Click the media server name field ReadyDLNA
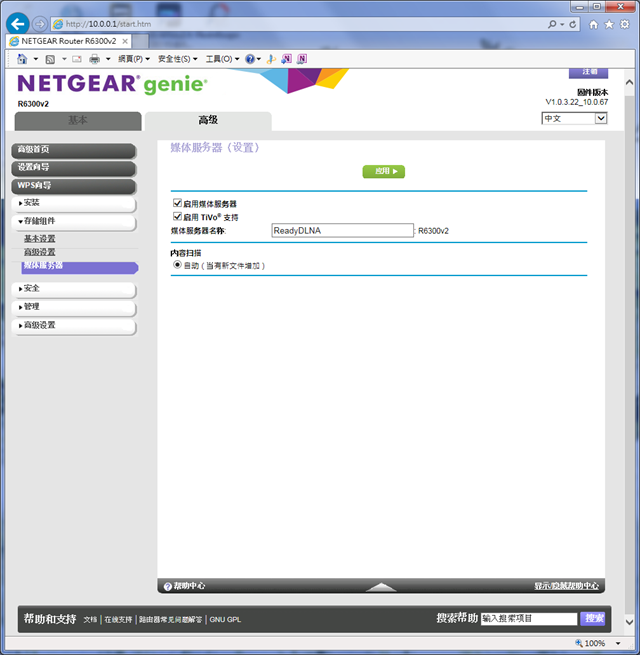640x655 pixels. [x=343, y=230]
